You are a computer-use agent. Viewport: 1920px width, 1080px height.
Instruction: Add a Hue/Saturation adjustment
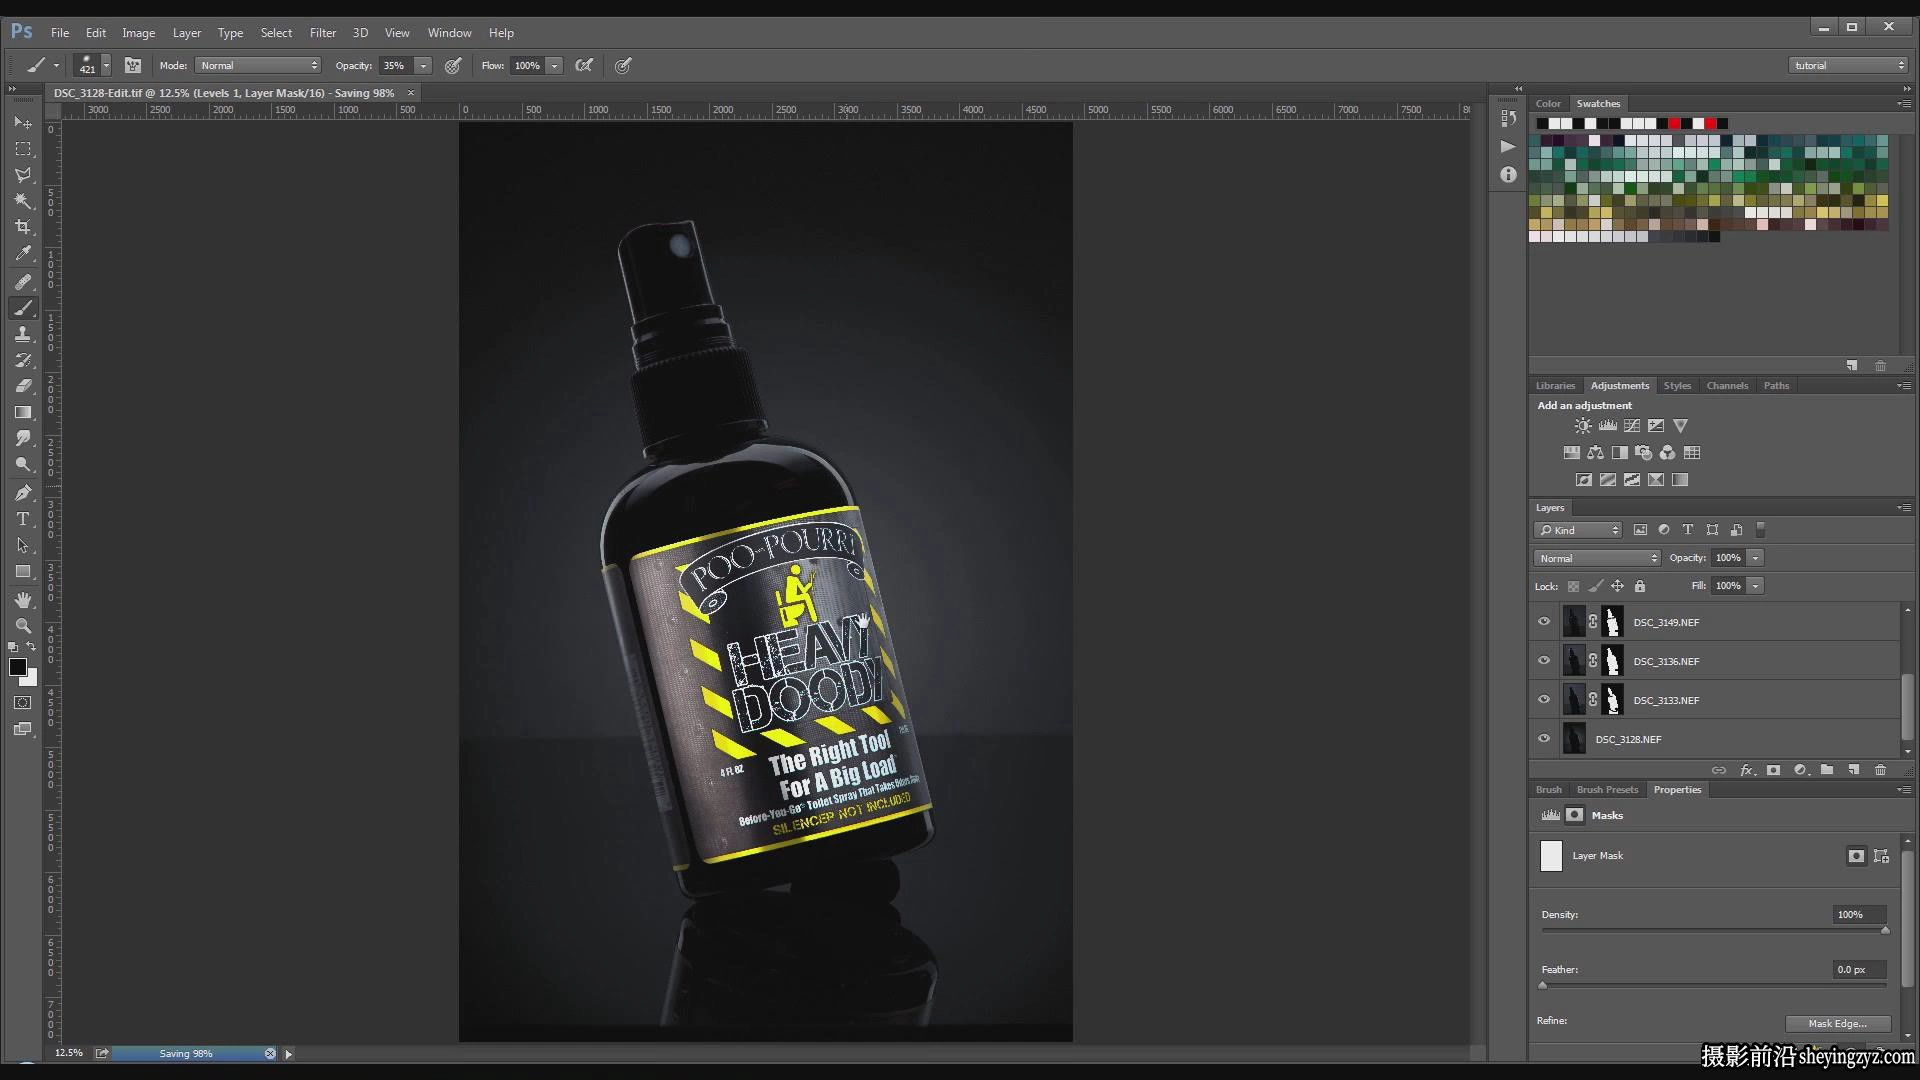tap(1572, 453)
